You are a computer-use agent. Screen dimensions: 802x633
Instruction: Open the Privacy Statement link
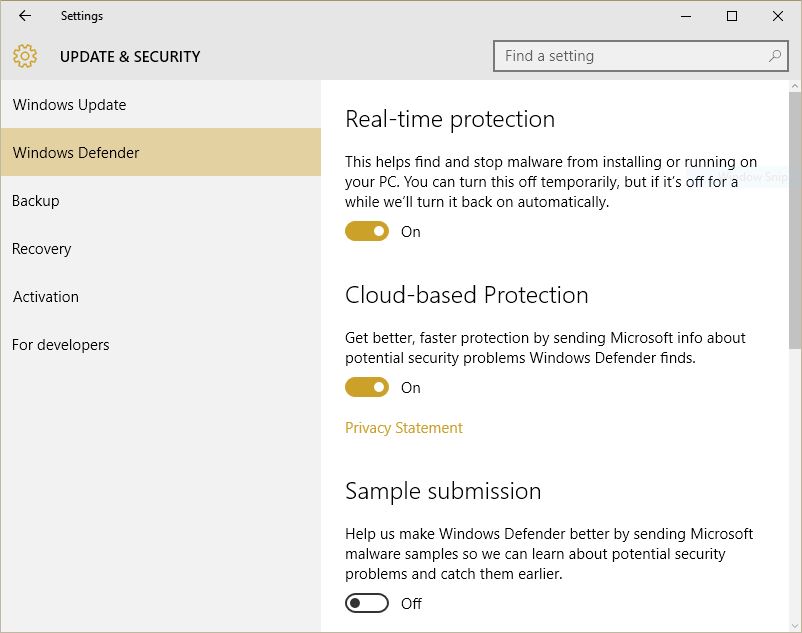coord(403,427)
